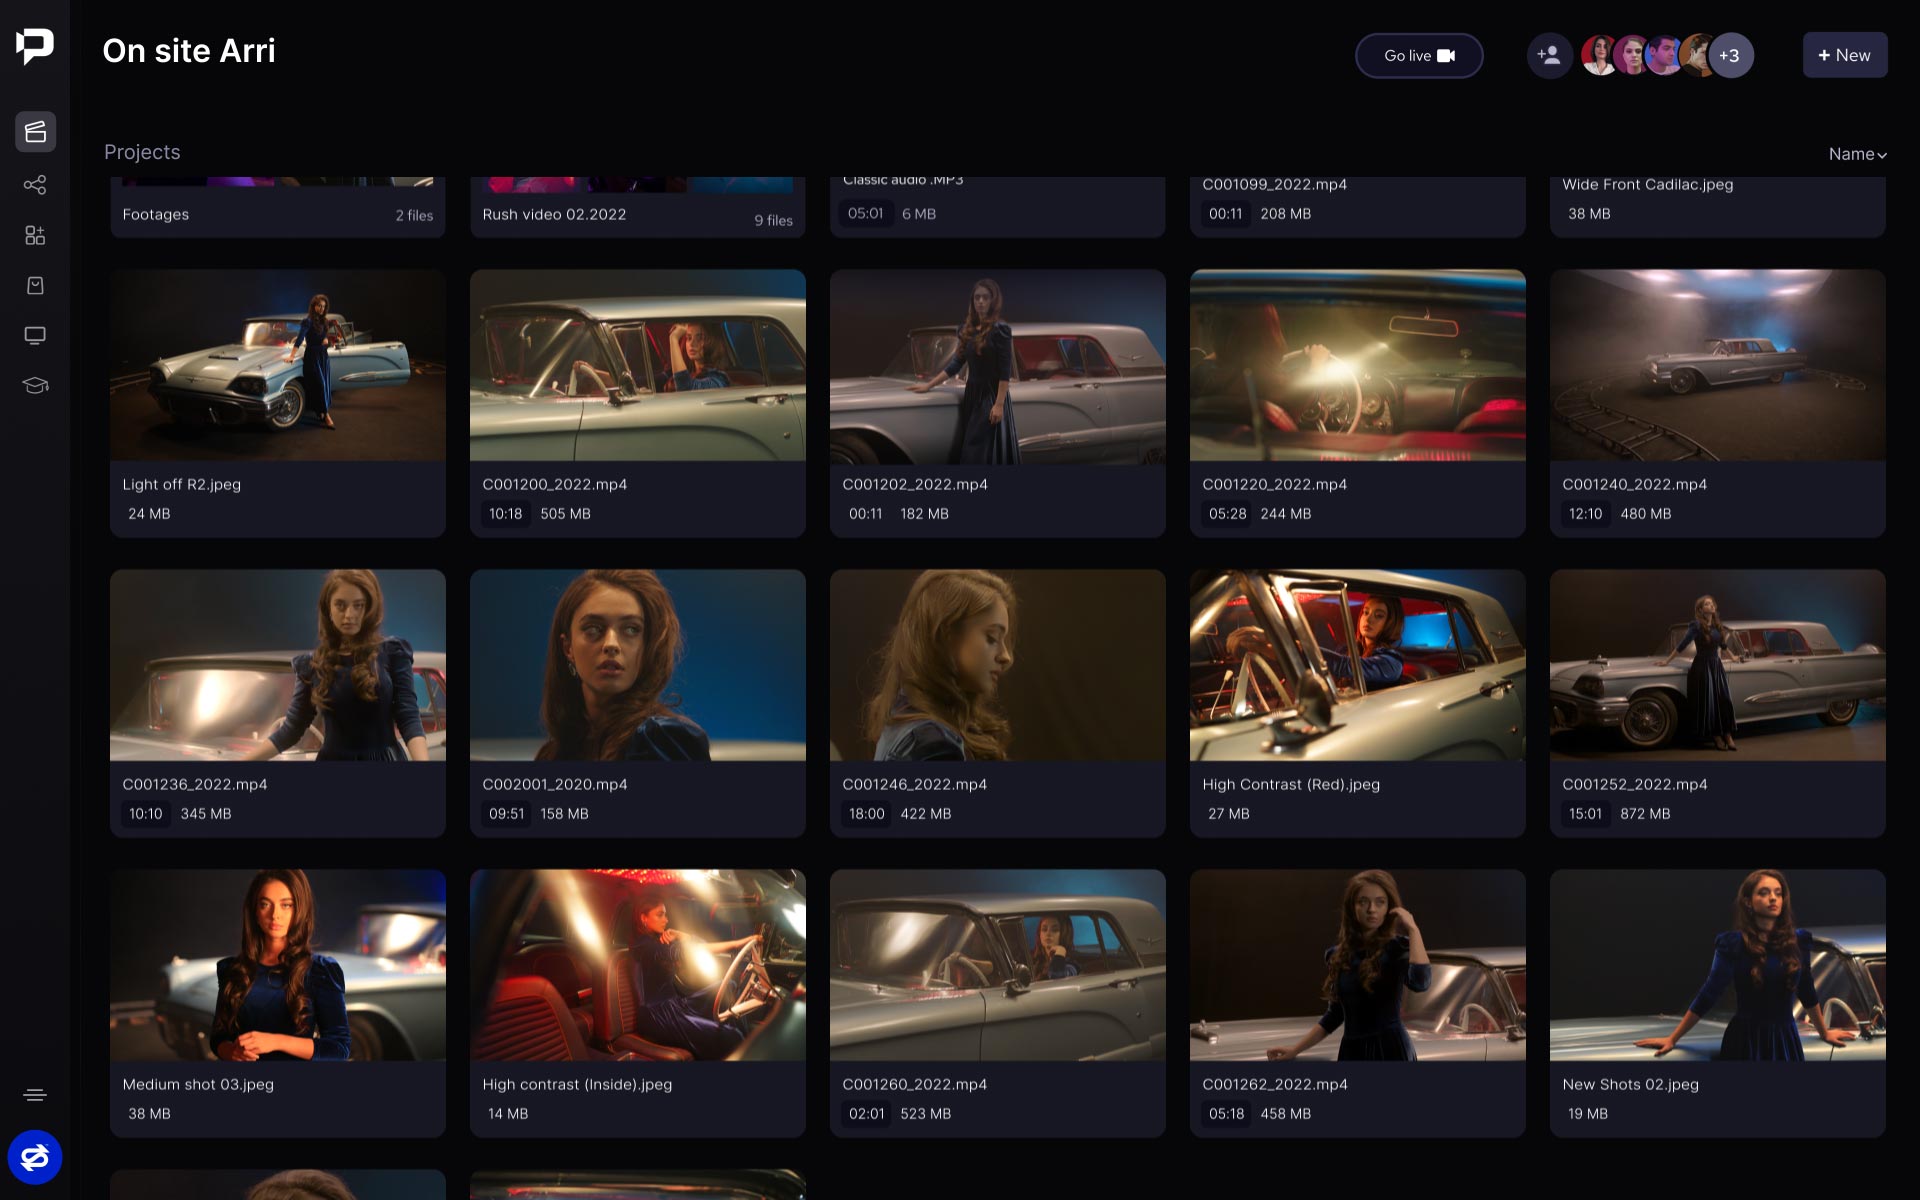
Task: Click the 523 MB file size
Action: pyautogui.click(x=926, y=1114)
